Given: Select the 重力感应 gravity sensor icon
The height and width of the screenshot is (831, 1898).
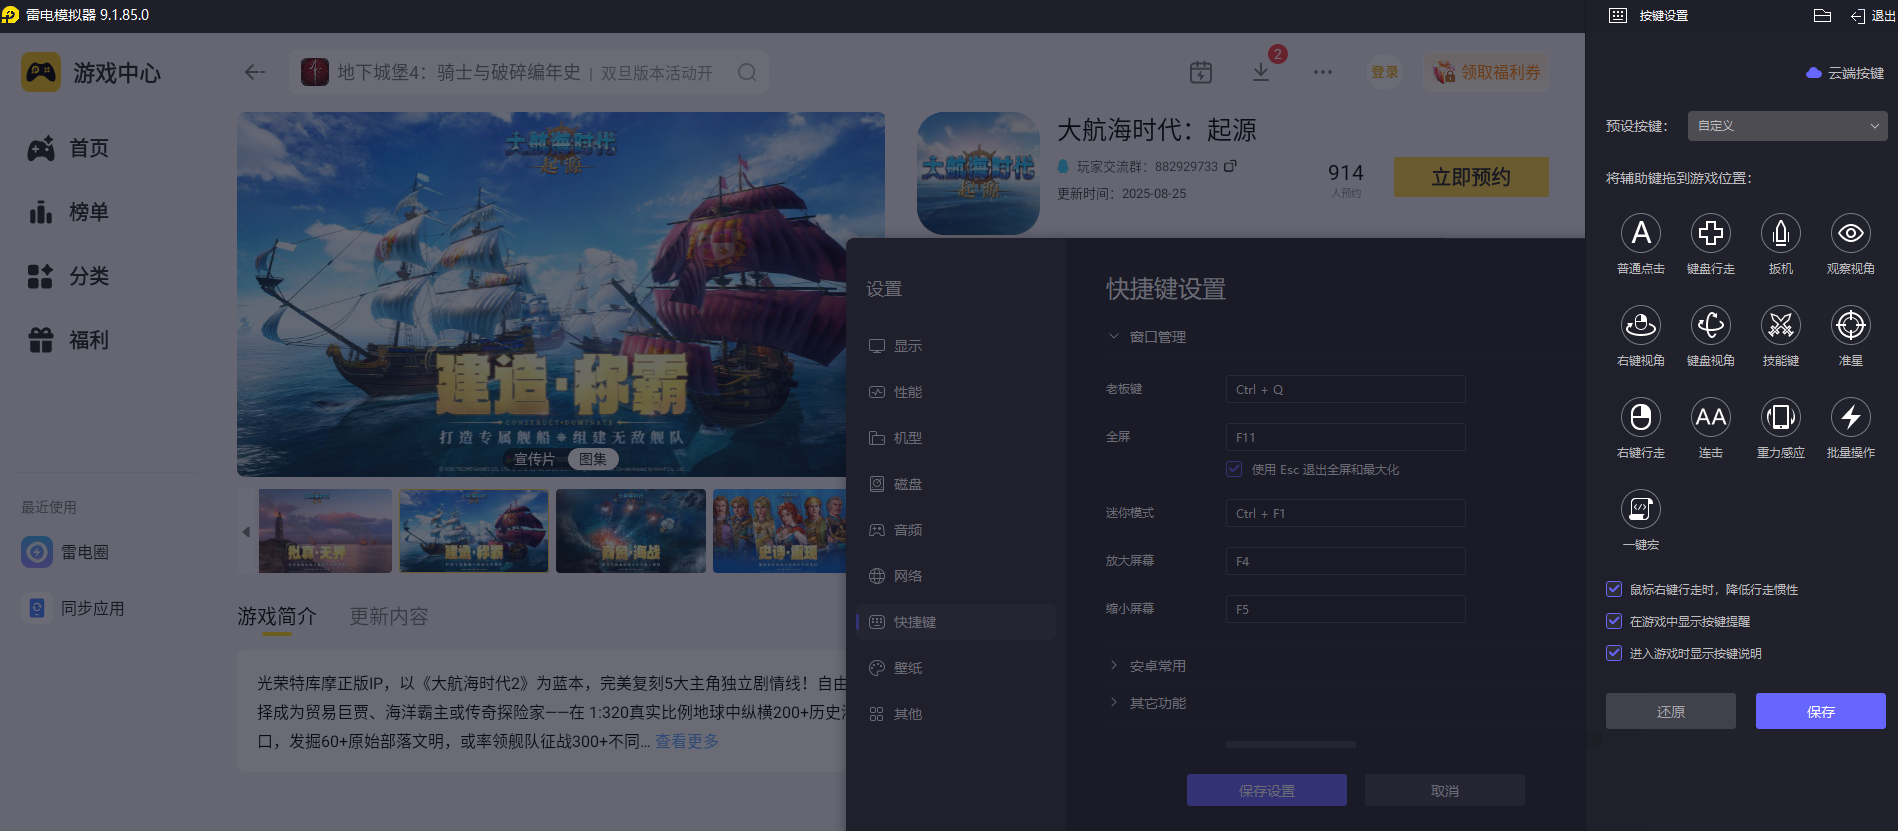Looking at the screenshot, I should [x=1780, y=418].
